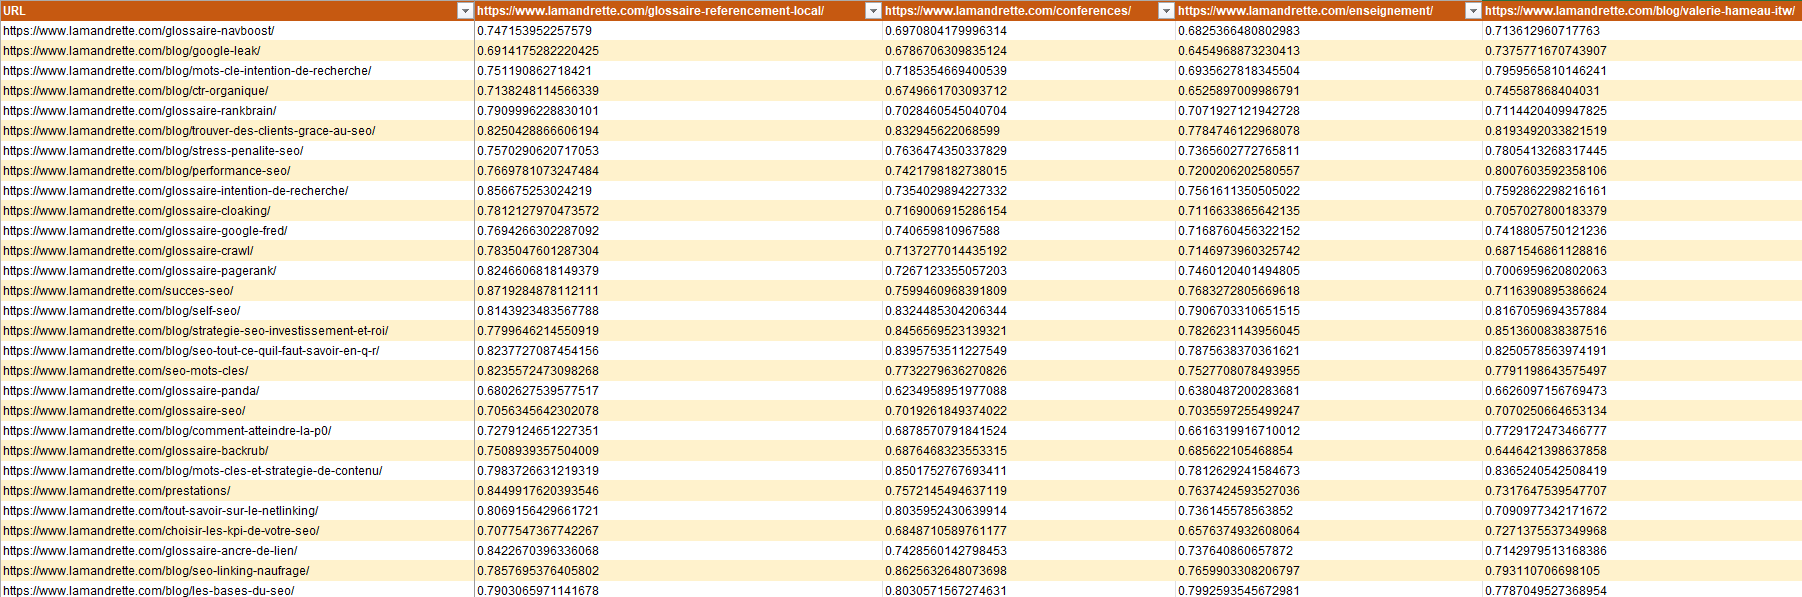Click the seo-tout-ce-quil-faut-savoir URL cell
The width and height of the screenshot is (1802, 597).
pos(237,351)
